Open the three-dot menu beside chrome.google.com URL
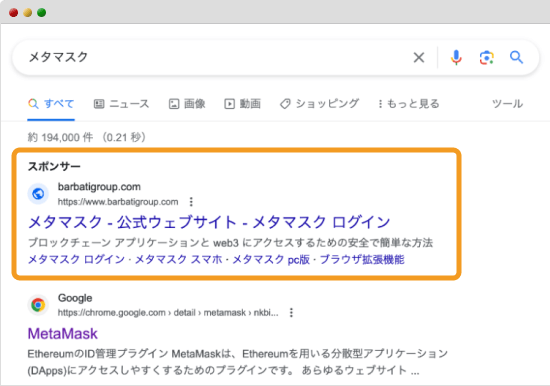This screenshot has width=550, height=386. point(291,313)
